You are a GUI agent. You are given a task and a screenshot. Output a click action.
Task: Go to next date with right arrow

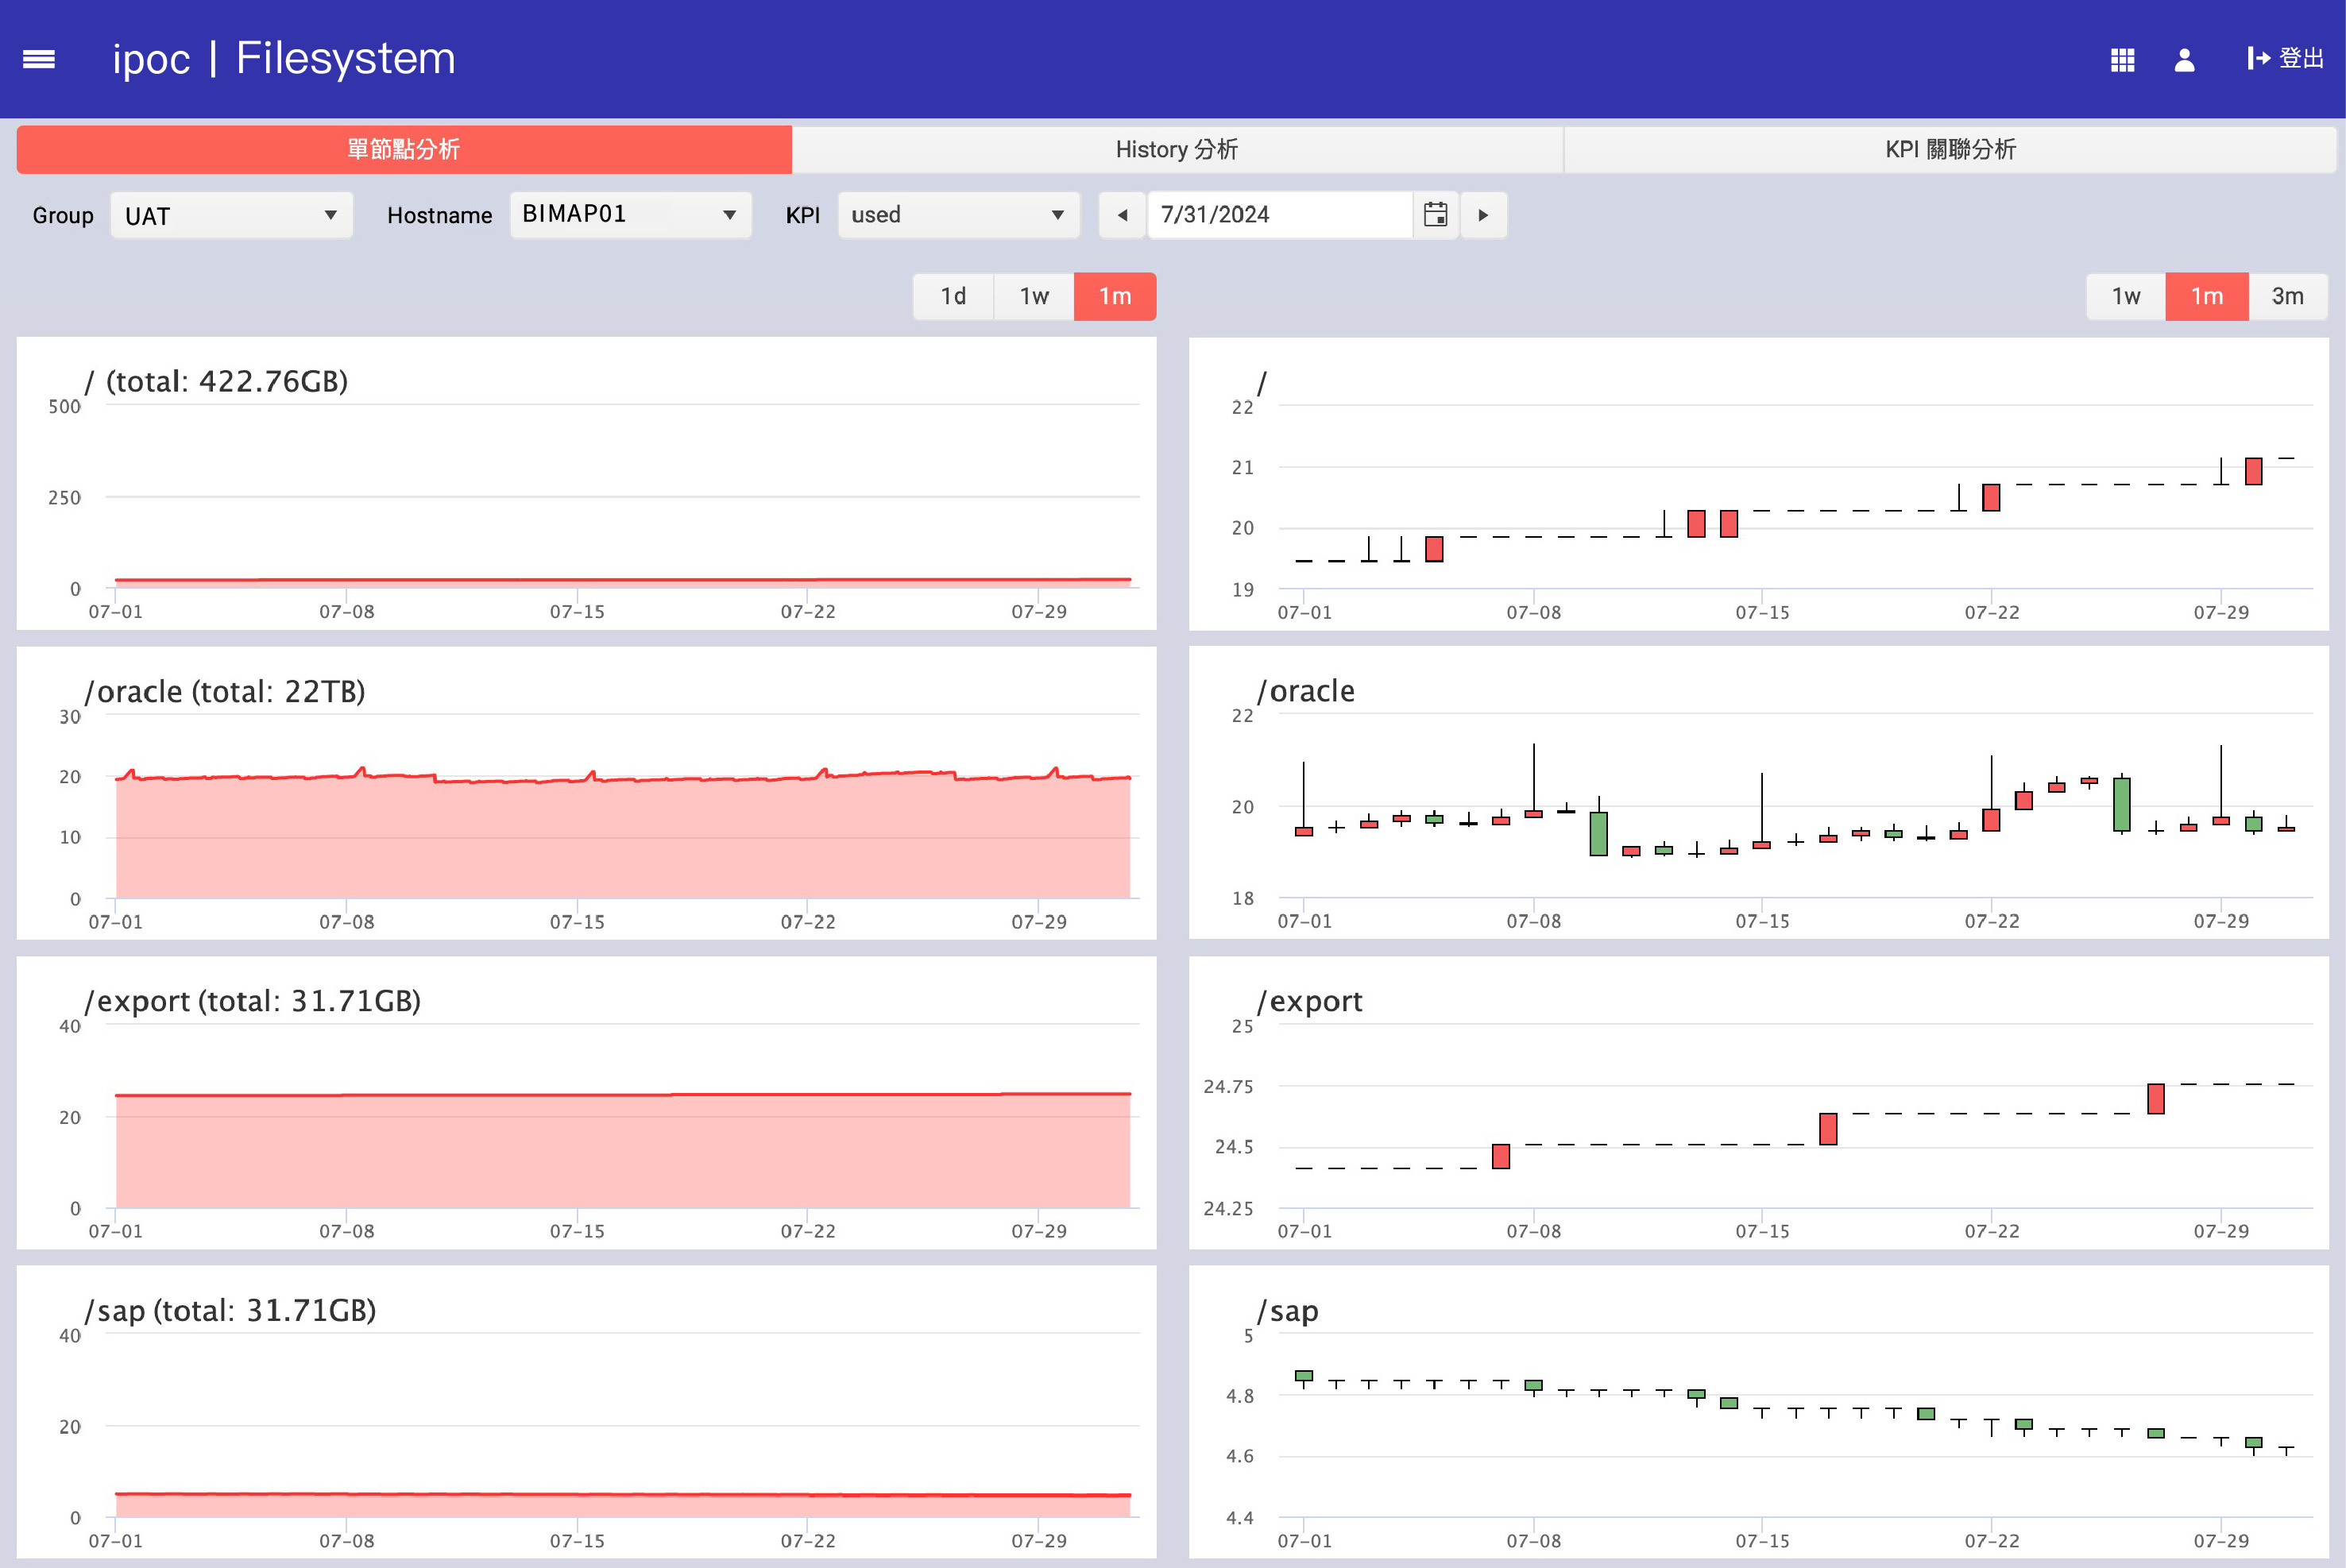[x=1483, y=215]
